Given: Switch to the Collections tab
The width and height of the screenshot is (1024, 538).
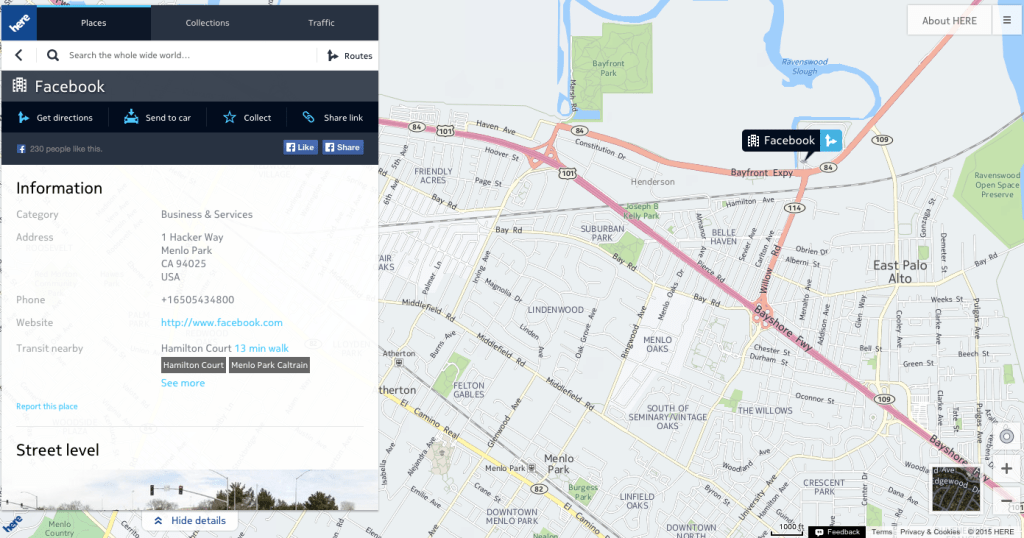Looking at the screenshot, I should [207, 23].
